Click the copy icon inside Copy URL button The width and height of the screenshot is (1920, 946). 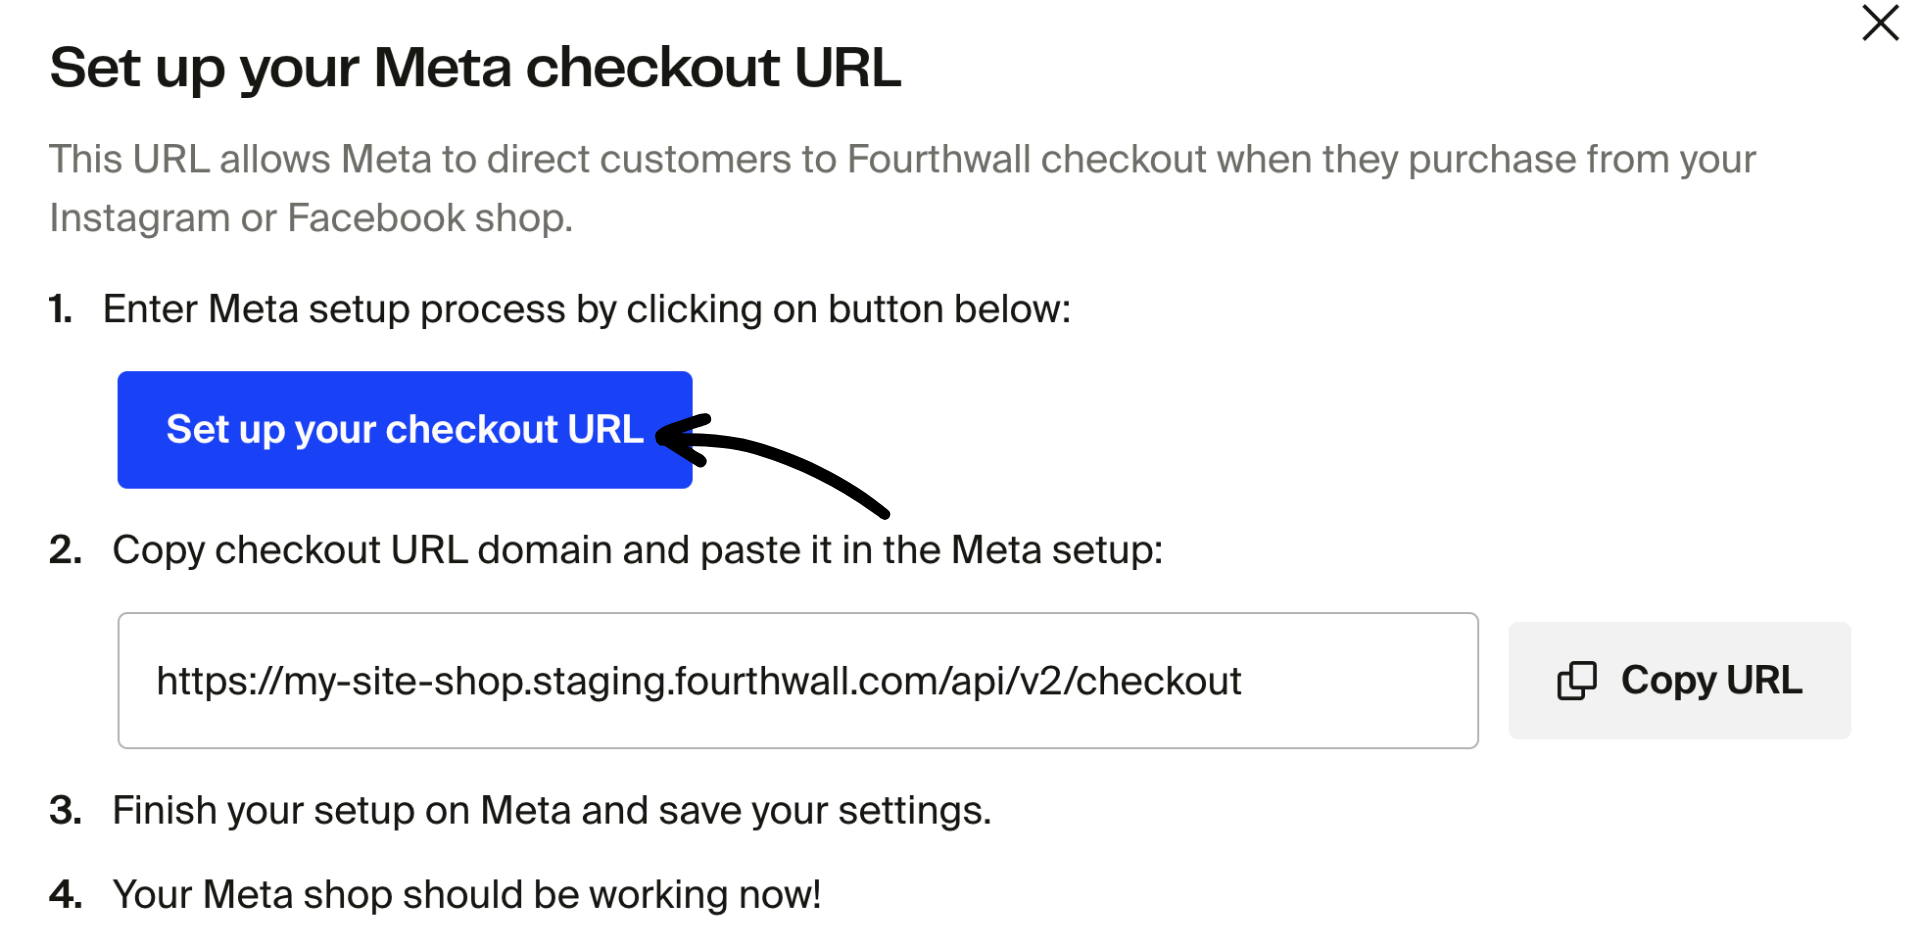click(1577, 680)
